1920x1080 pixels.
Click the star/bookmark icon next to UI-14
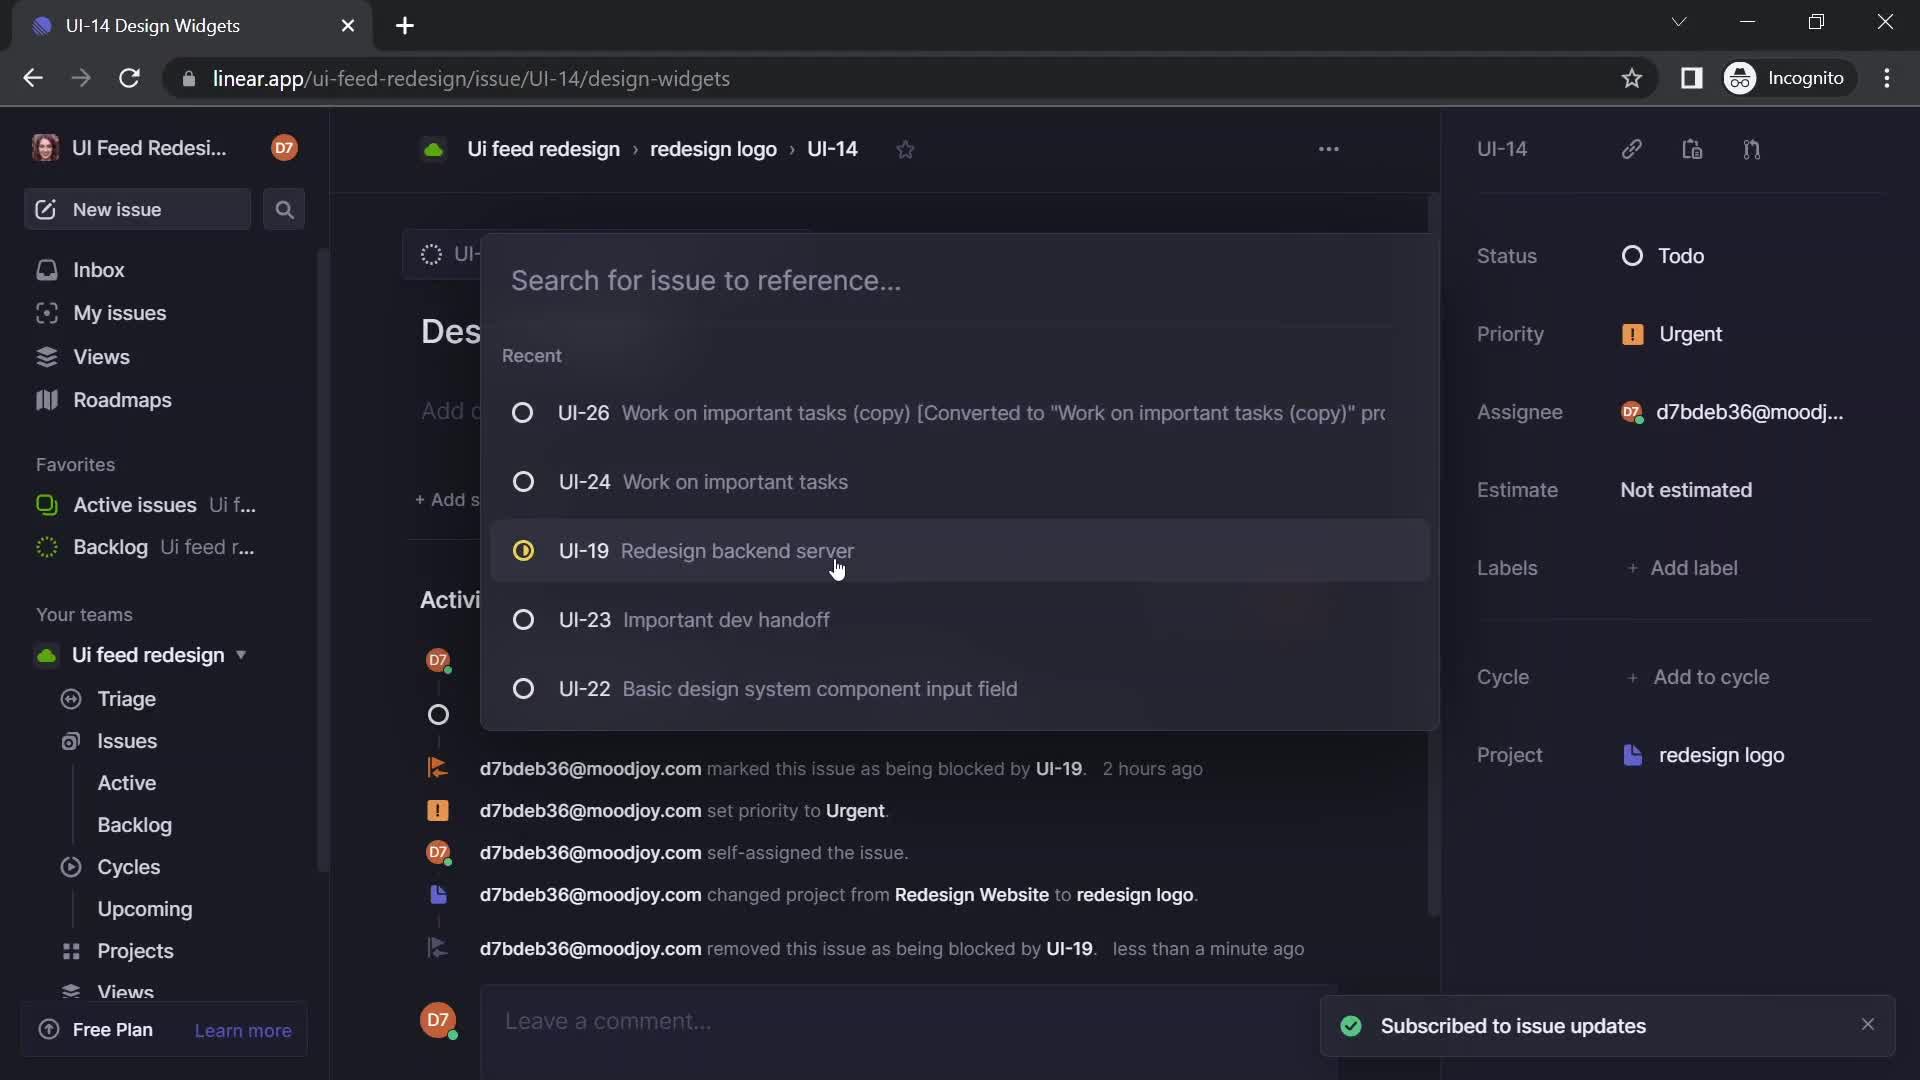pyautogui.click(x=905, y=149)
